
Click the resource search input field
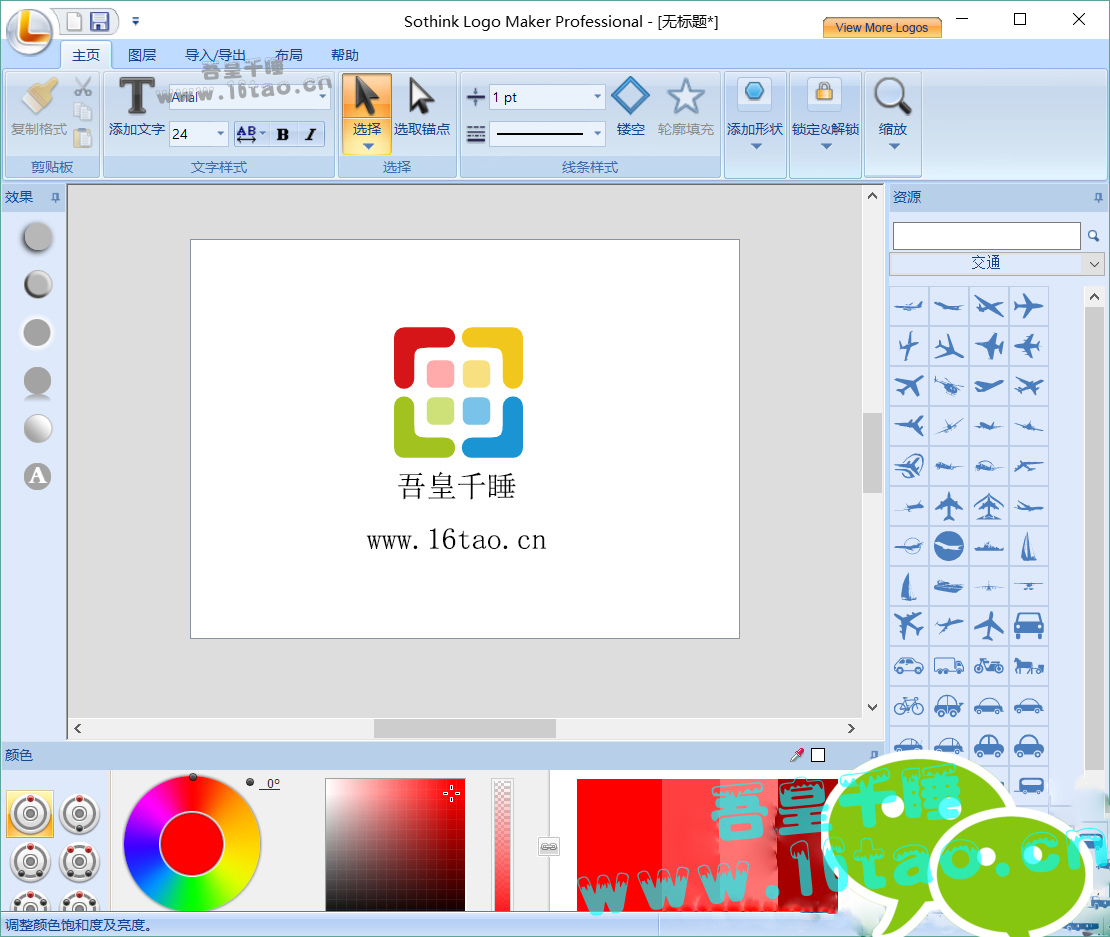[986, 236]
